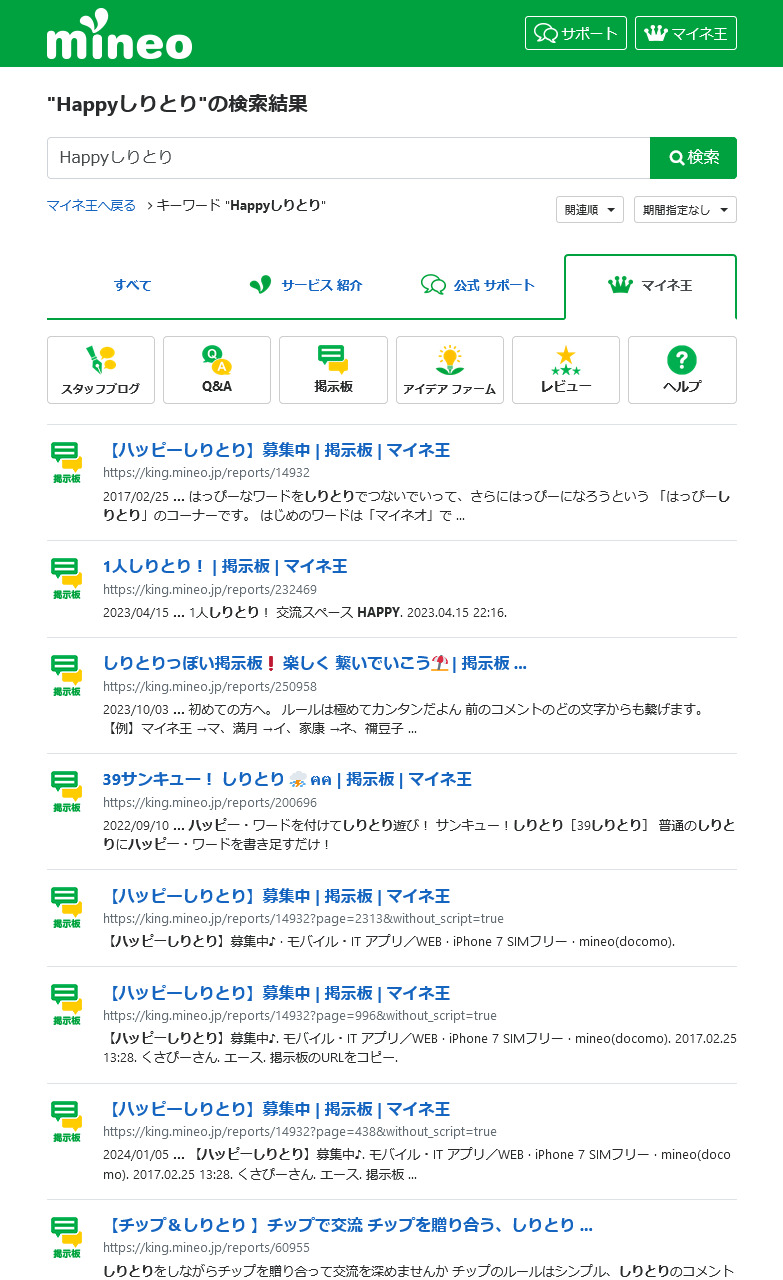Viewport: 783px width, 1280px height.
Task: Click URL text king.mineo.jp/reports/232469
Action: (210, 590)
